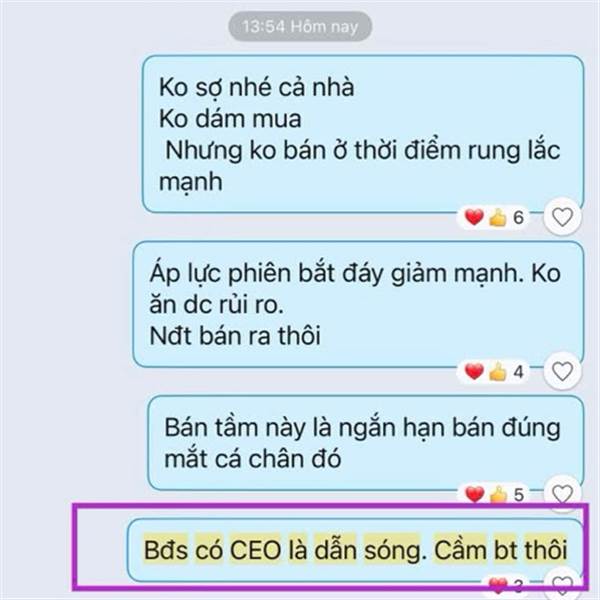Click highlighted word 'CEO' in last message
This screenshot has height=600, width=600.
[x=255, y=550]
